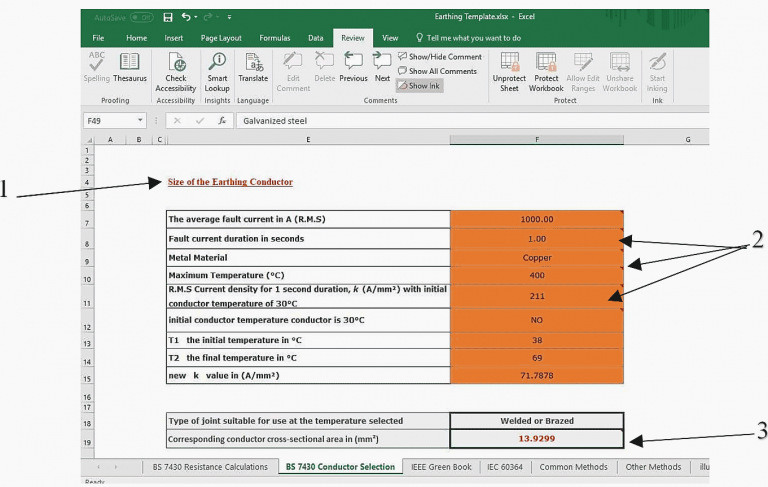
Task: Go to the Next comment
Action: click(382, 67)
